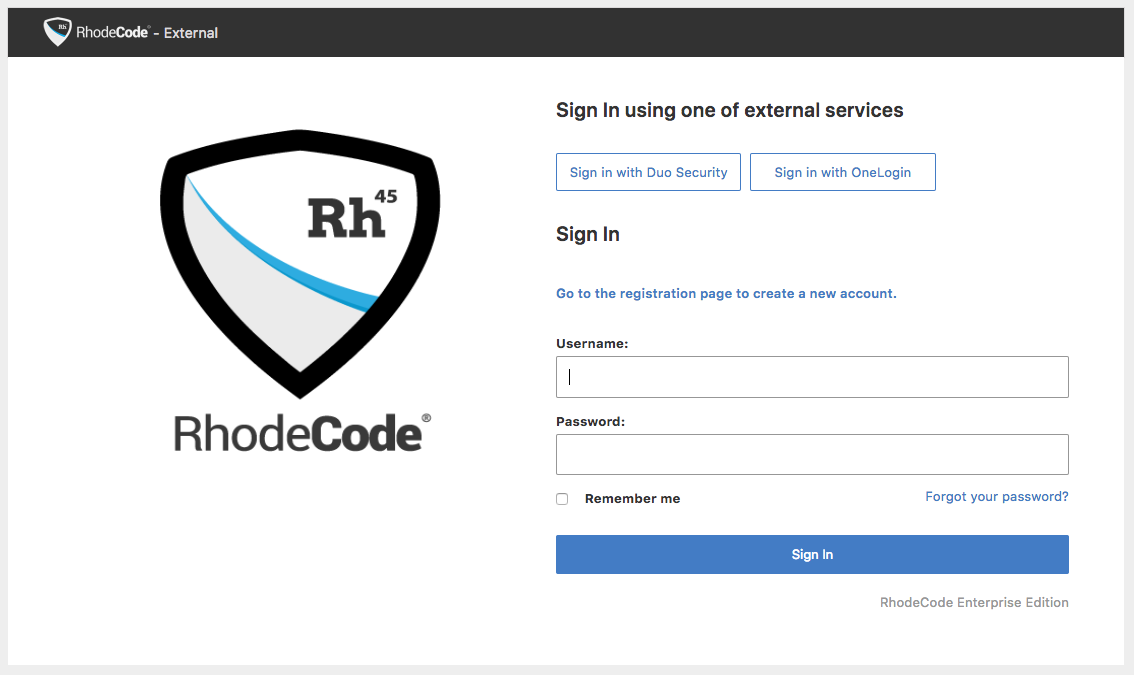This screenshot has width=1134, height=675.
Task: Click the Rh 45 emblem inside the shield
Action: [x=350, y=214]
